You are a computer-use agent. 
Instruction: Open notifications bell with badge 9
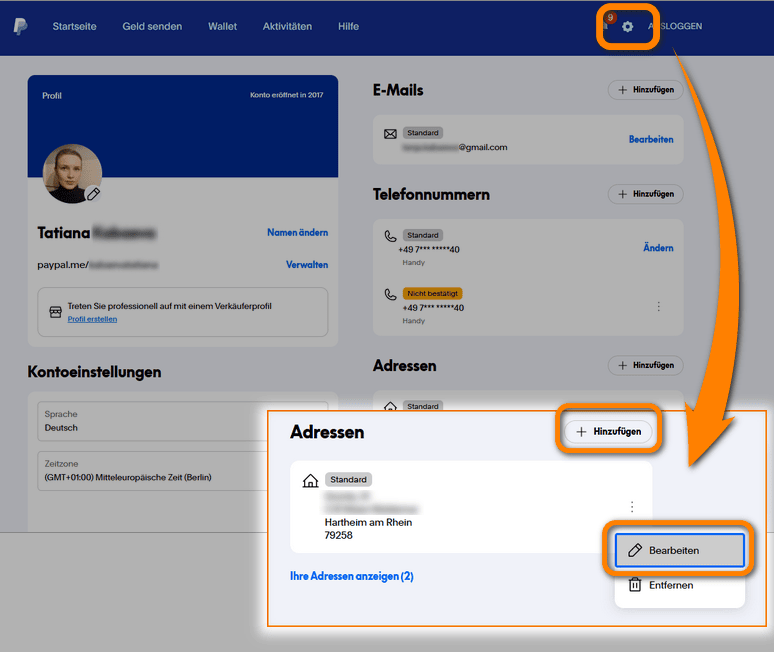click(x=607, y=23)
